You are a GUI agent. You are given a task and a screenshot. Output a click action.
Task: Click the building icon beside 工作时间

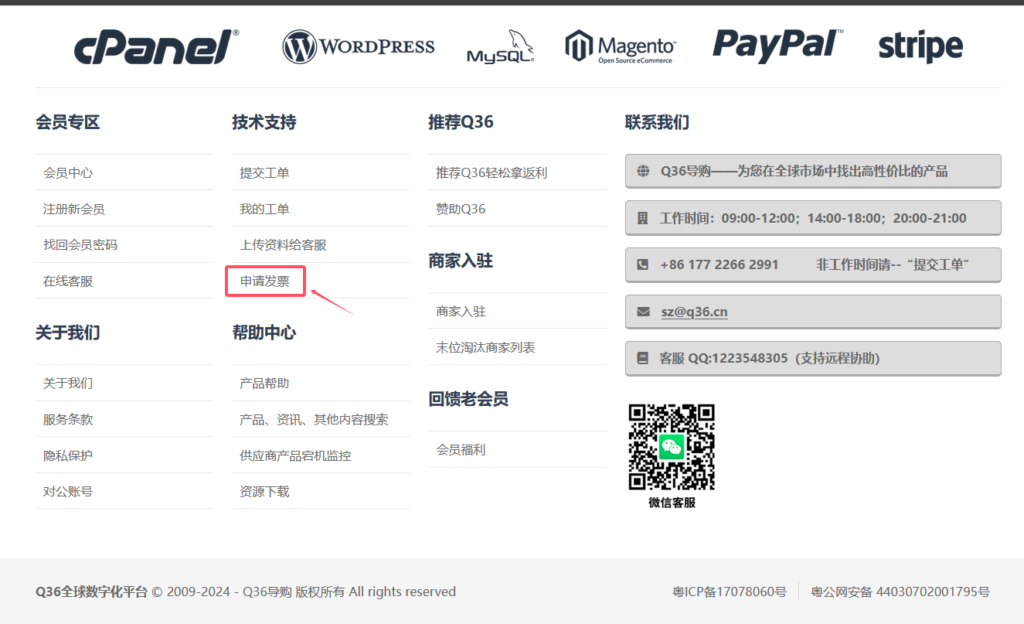tap(643, 218)
